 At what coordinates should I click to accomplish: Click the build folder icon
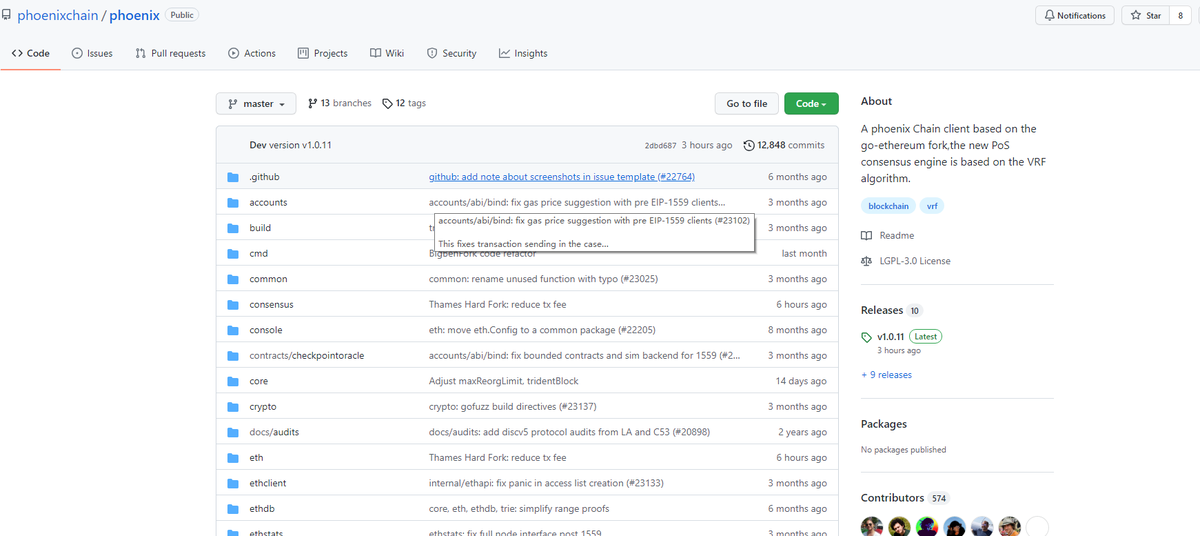[x=232, y=228]
